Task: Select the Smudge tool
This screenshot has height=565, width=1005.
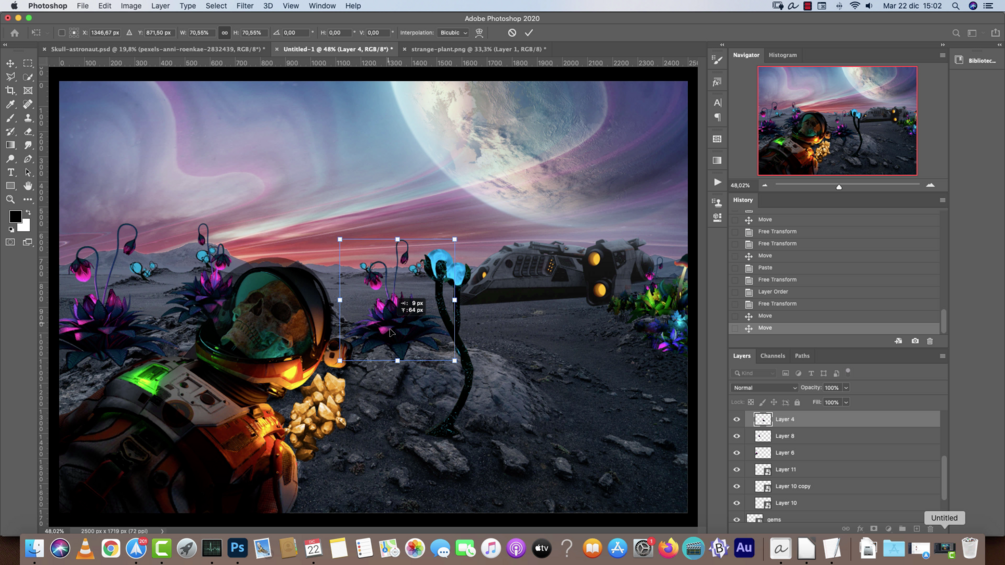Action: point(28,145)
